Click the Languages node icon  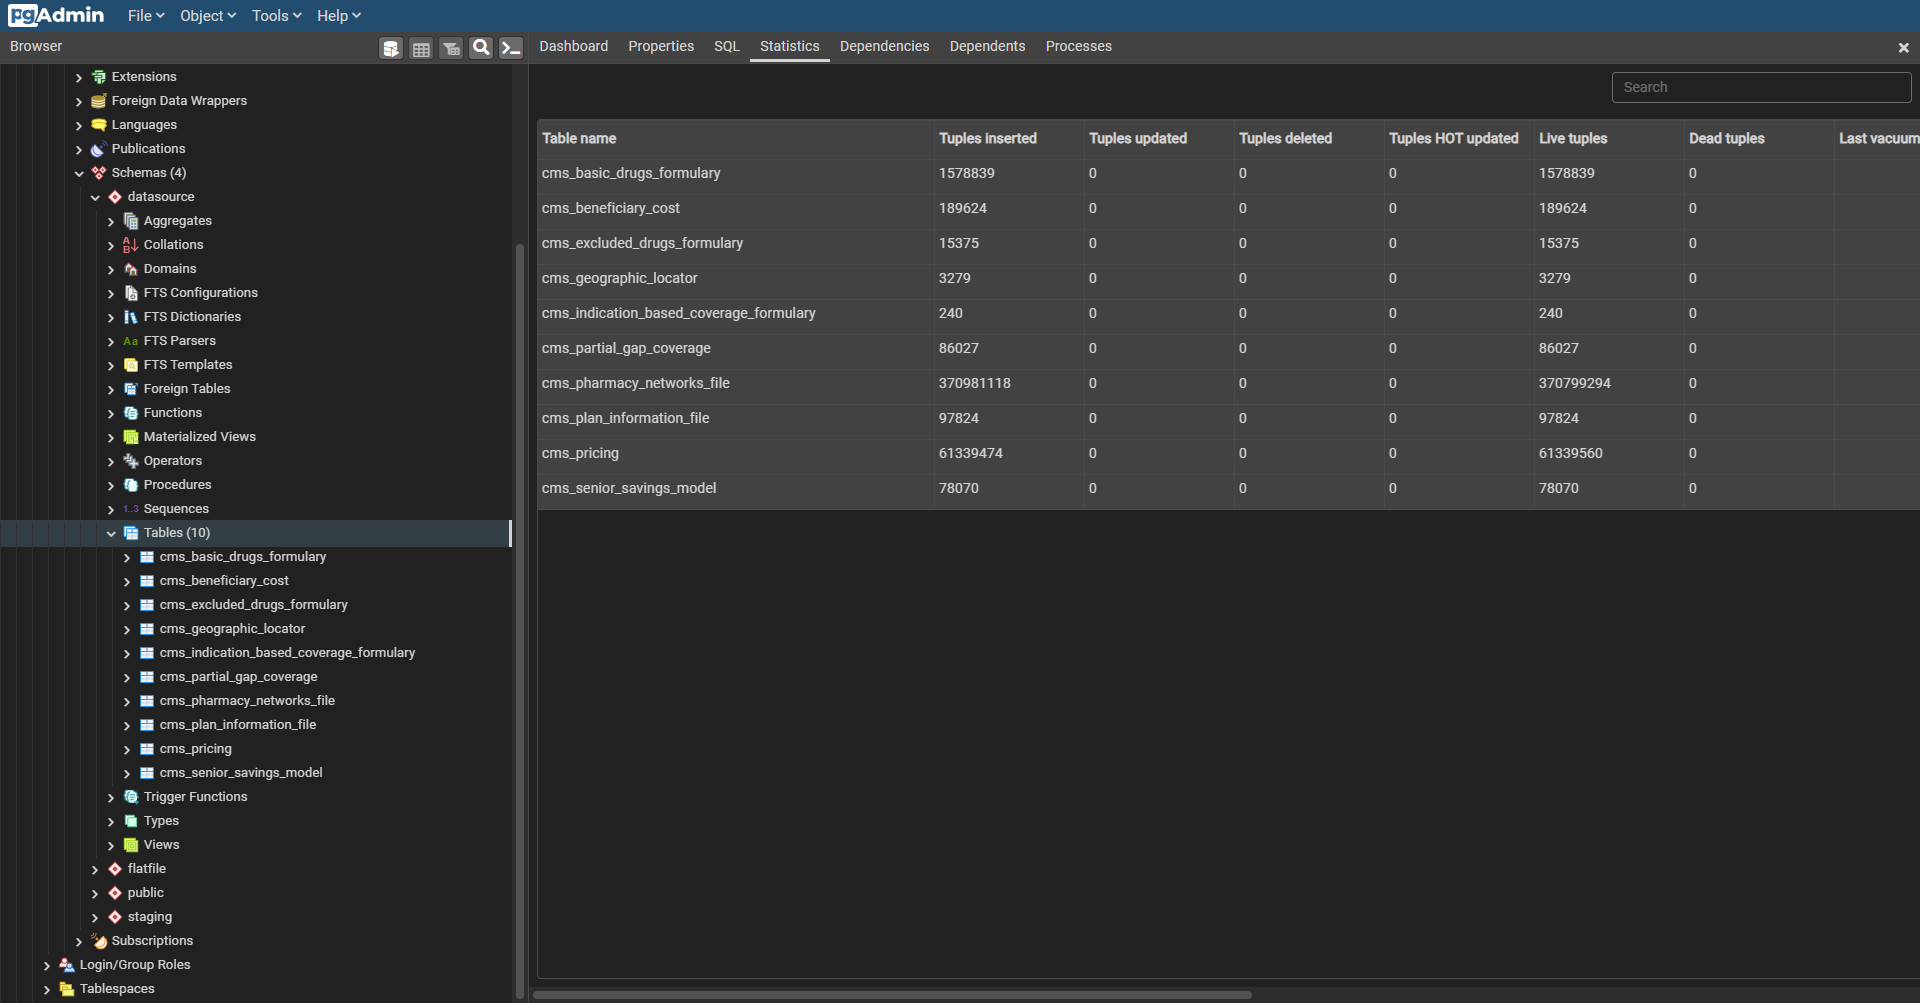(99, 125)
